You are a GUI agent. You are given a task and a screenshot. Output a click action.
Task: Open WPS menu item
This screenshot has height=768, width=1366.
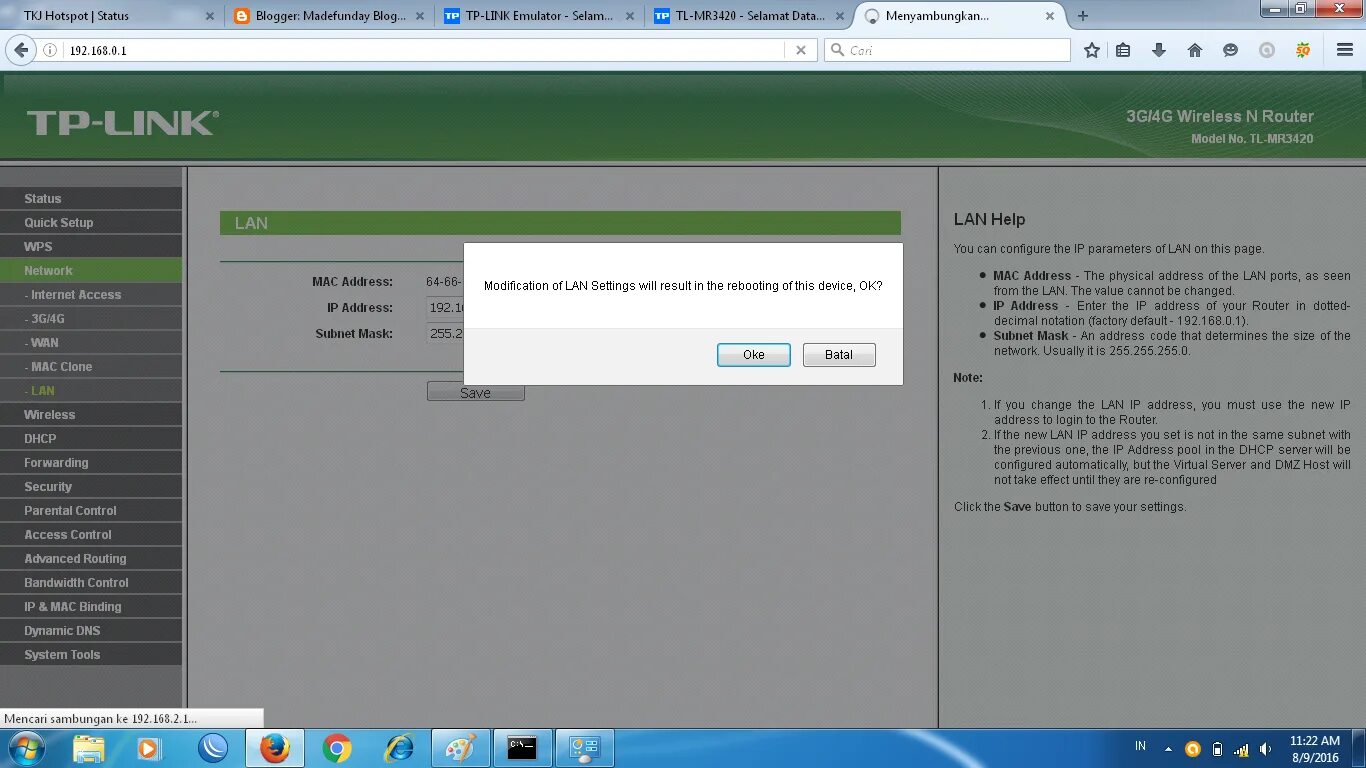click(91, 247)
